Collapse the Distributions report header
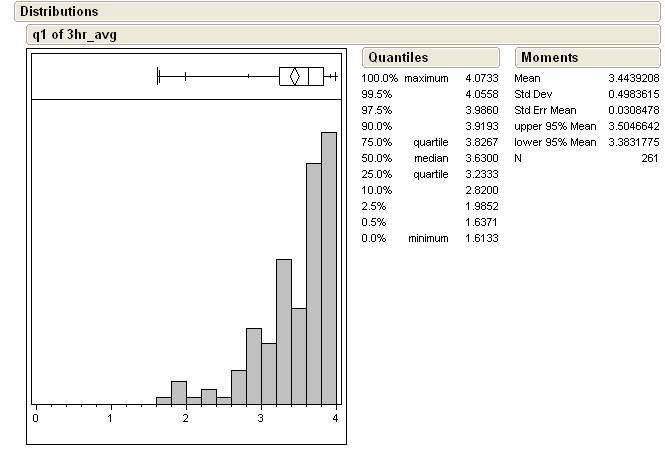Image resolution: width=665 pixels, height=452 pixels. click(59, 12)
